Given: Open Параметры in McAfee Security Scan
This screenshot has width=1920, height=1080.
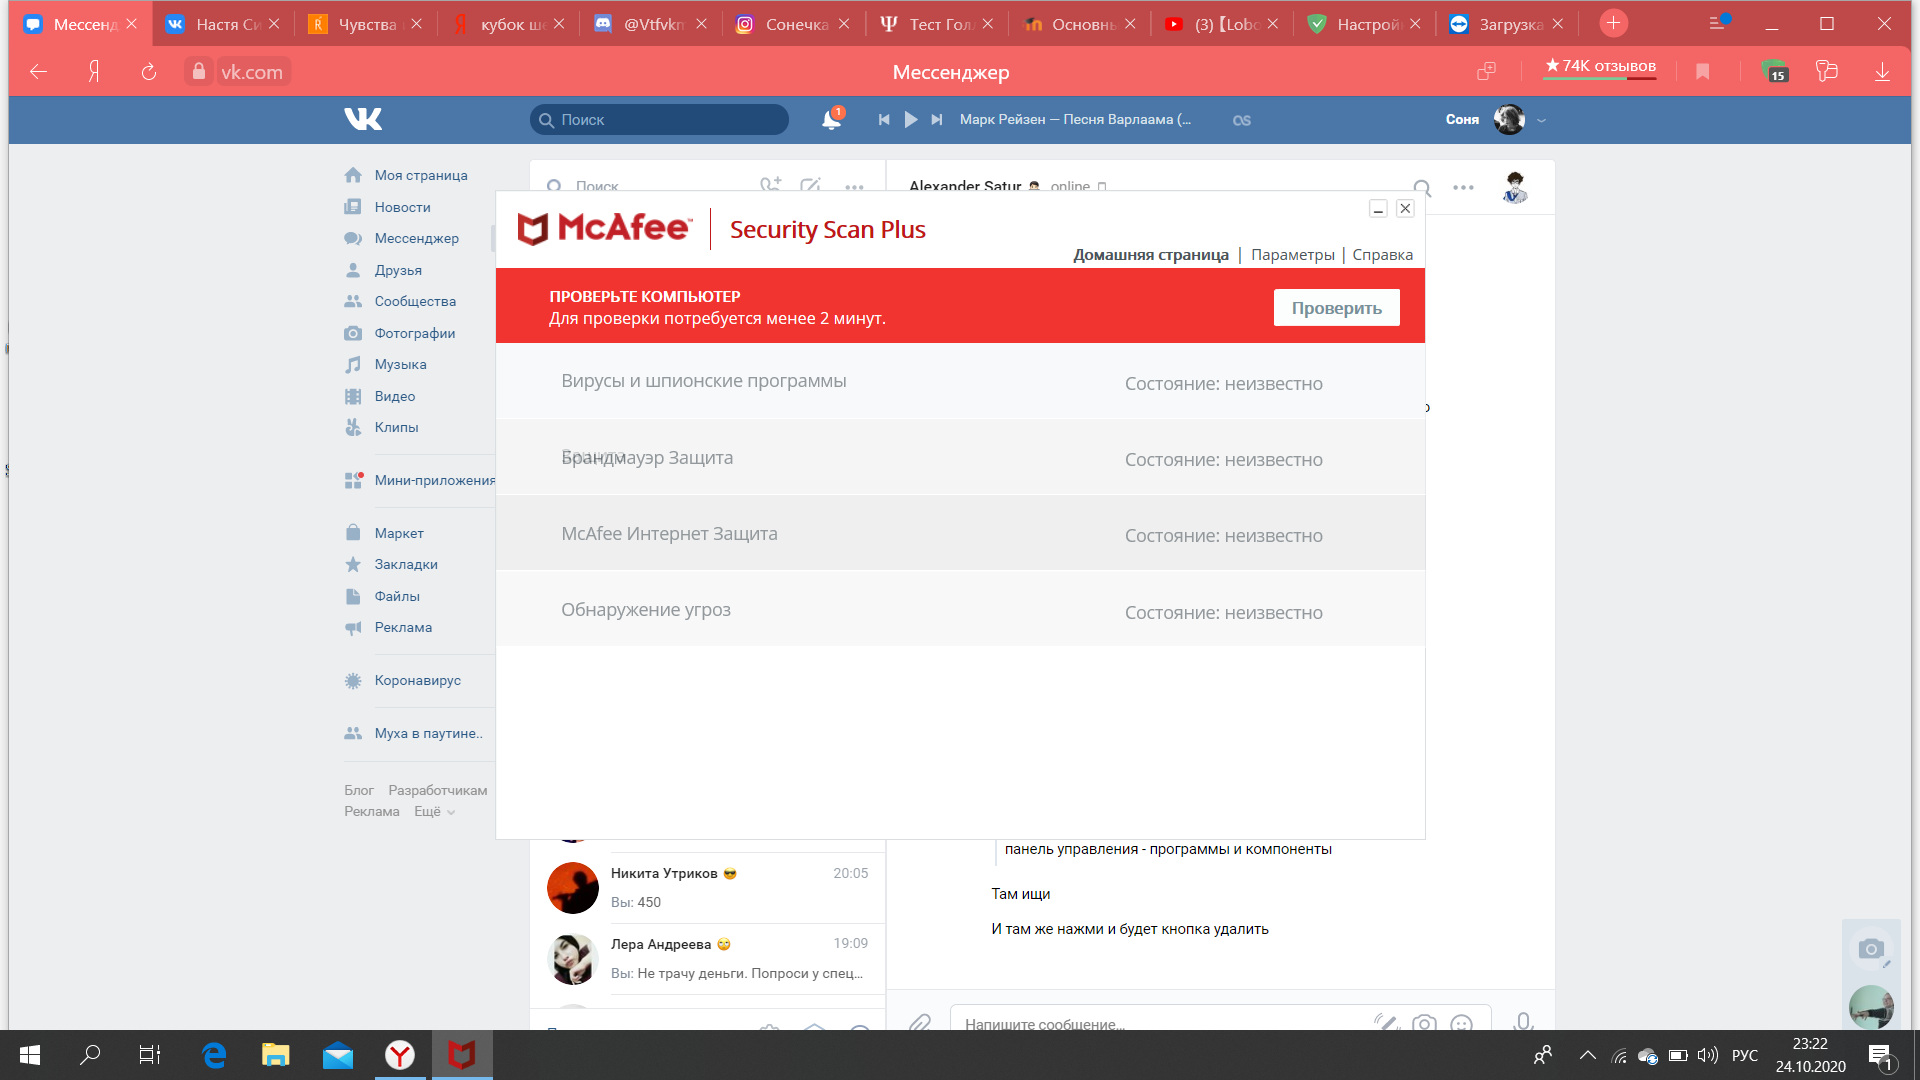Looking at the screenshot, I should click(1292, 255).
